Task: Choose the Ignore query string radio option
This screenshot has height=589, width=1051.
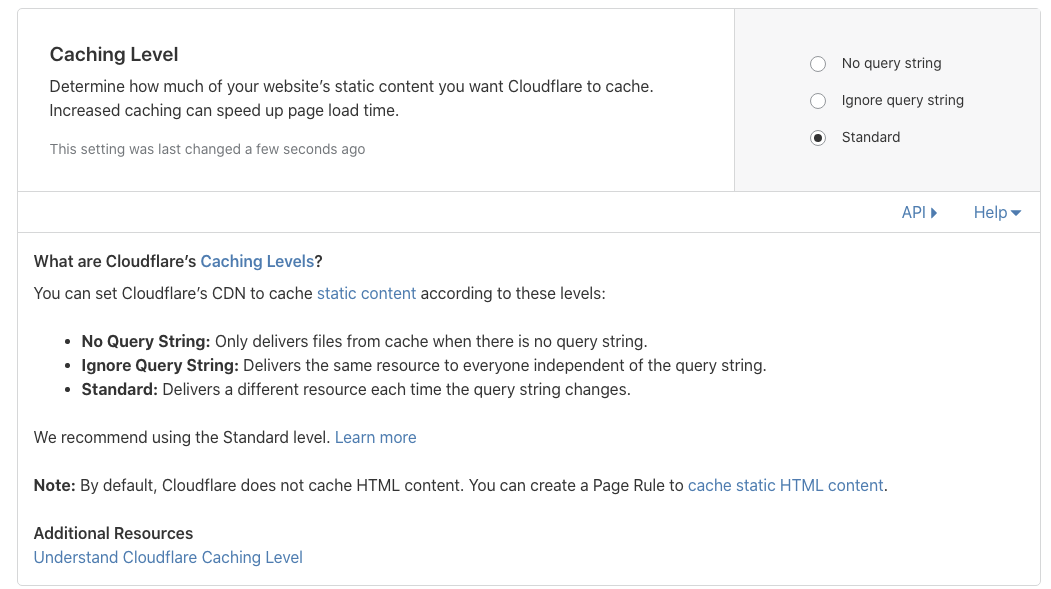Action: [x=818, y=101]
